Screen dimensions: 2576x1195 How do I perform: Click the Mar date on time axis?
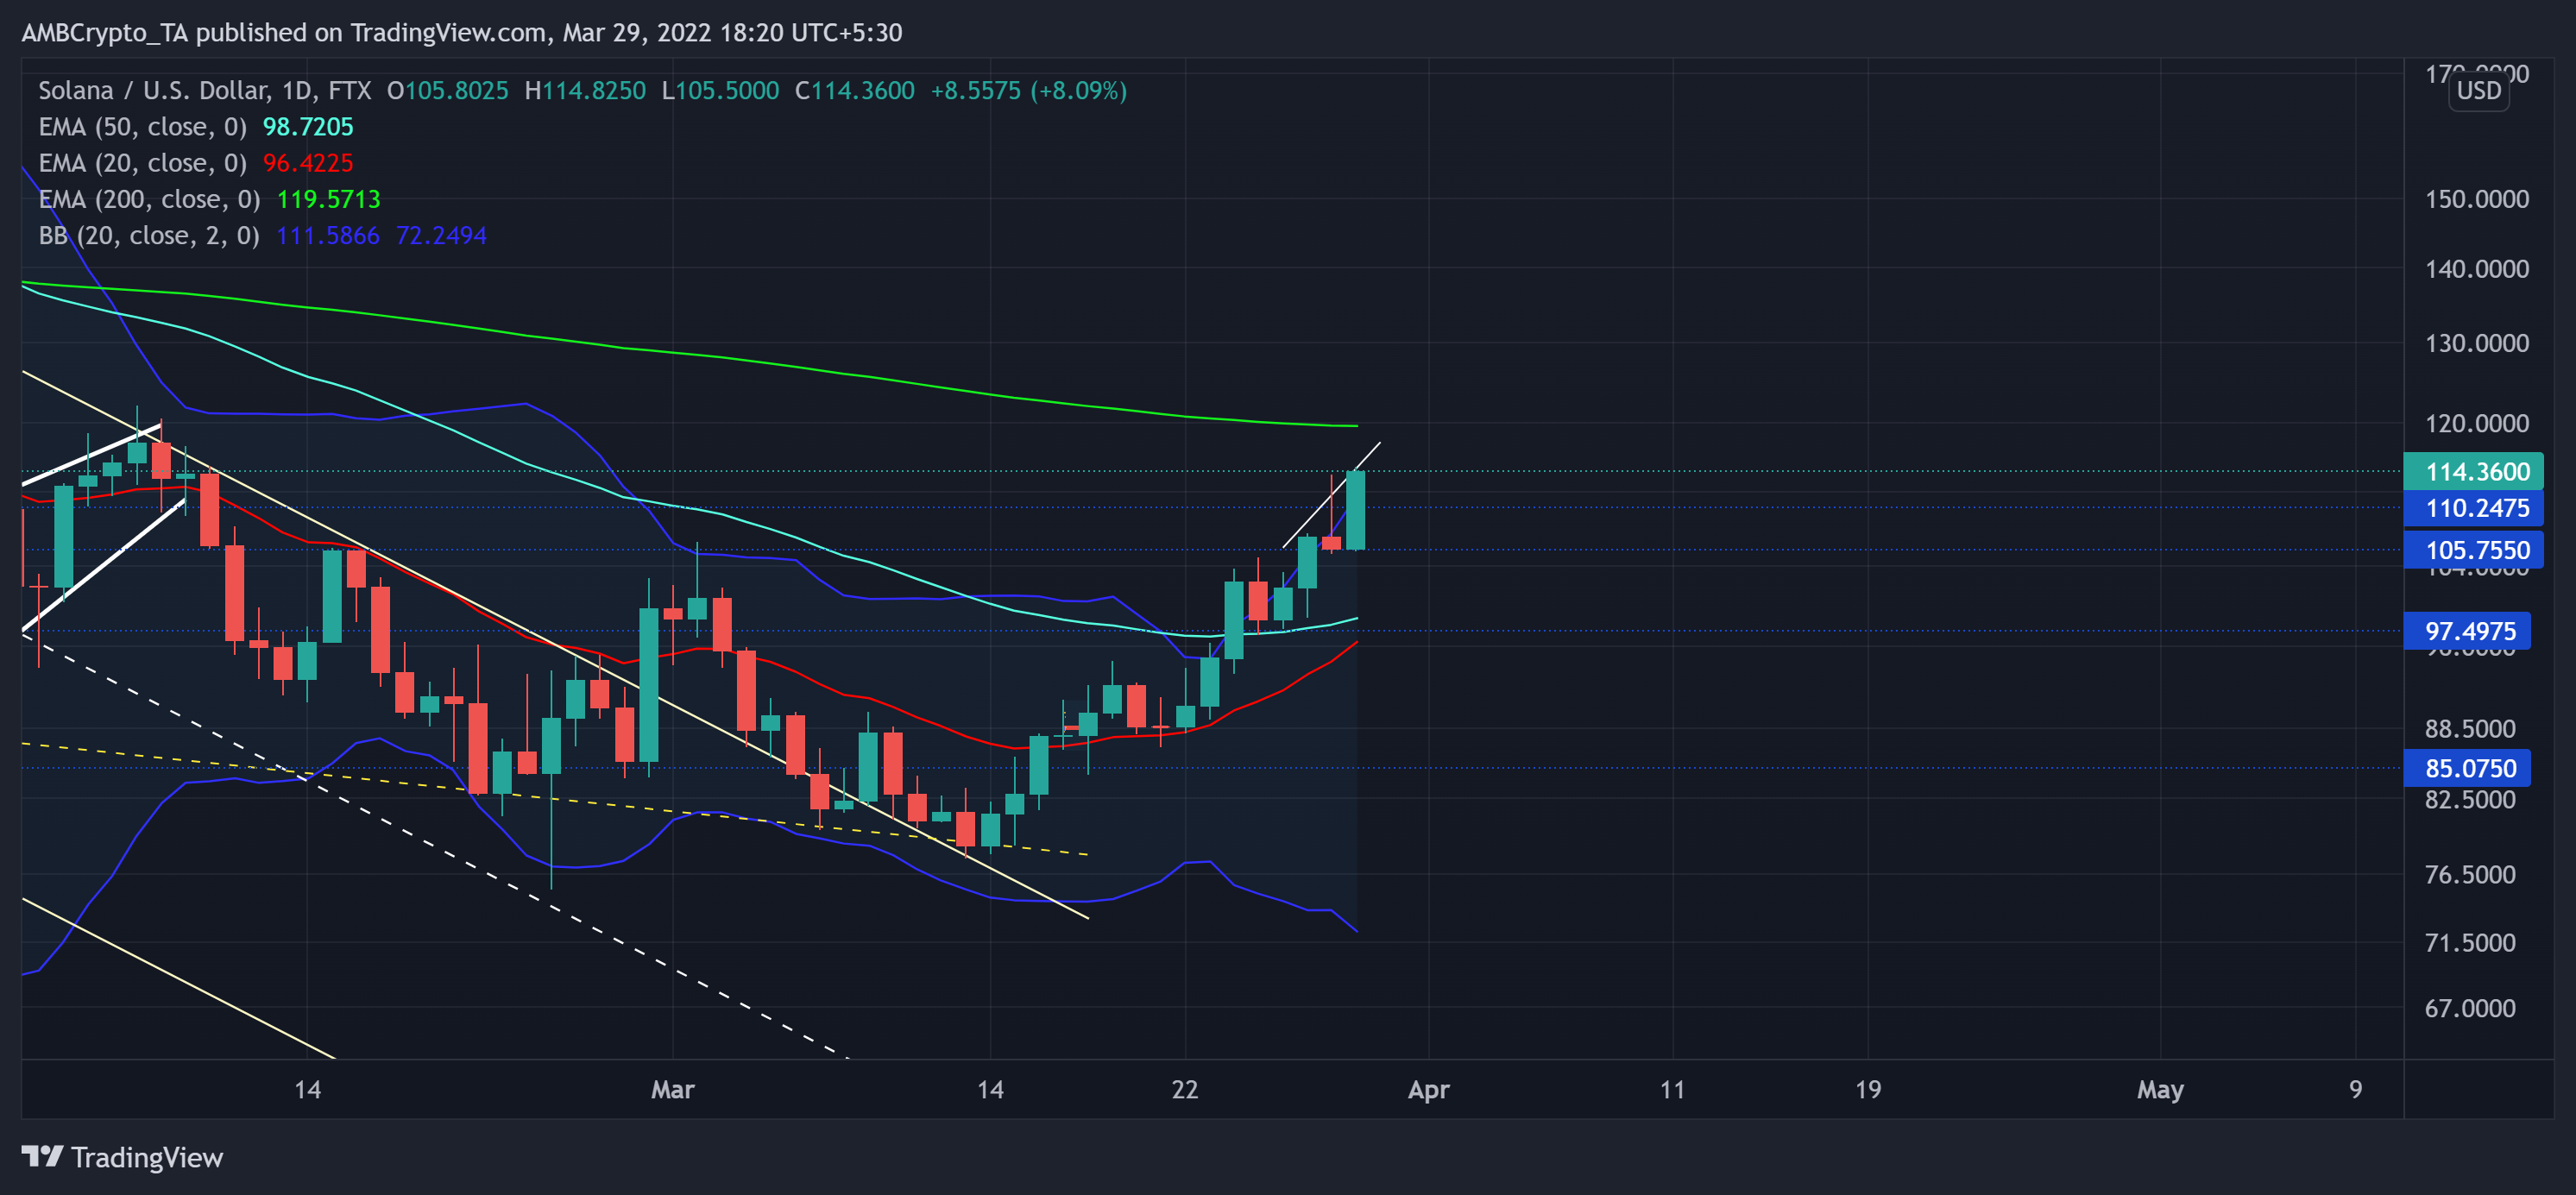672,1089
